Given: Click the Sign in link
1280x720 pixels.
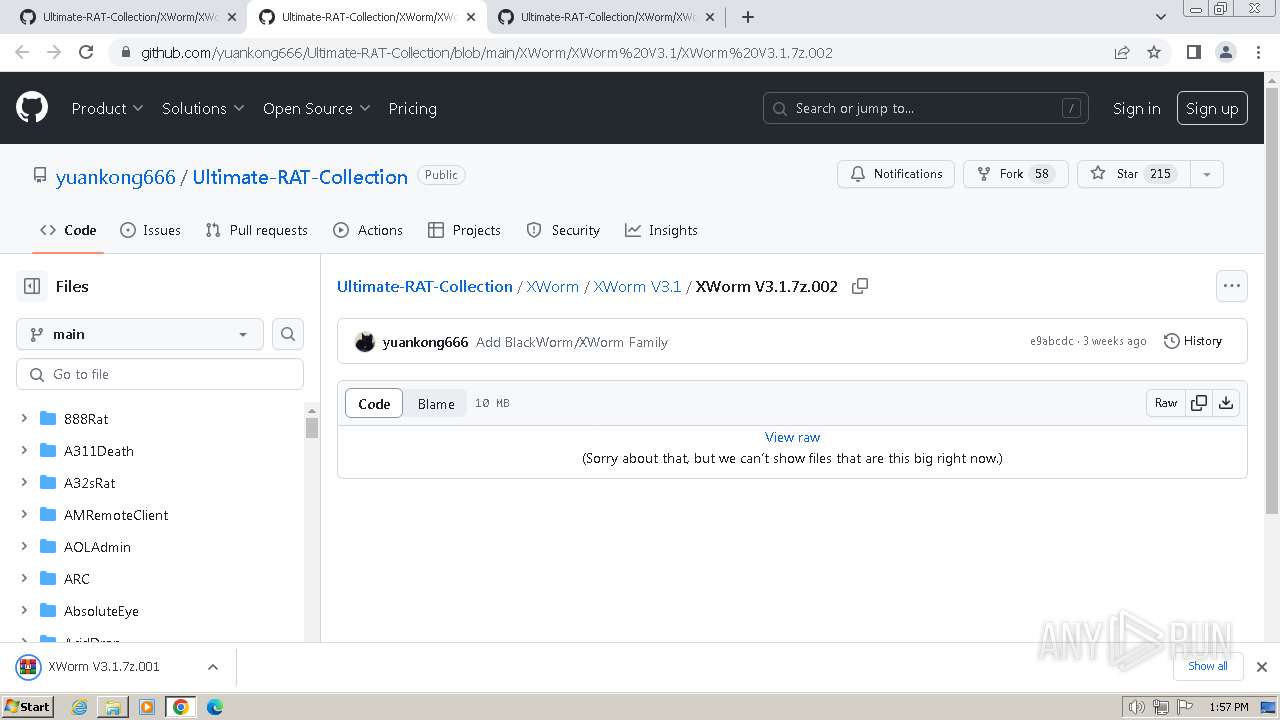Looking at the screenshot, I should click(x=1136, y=108).
